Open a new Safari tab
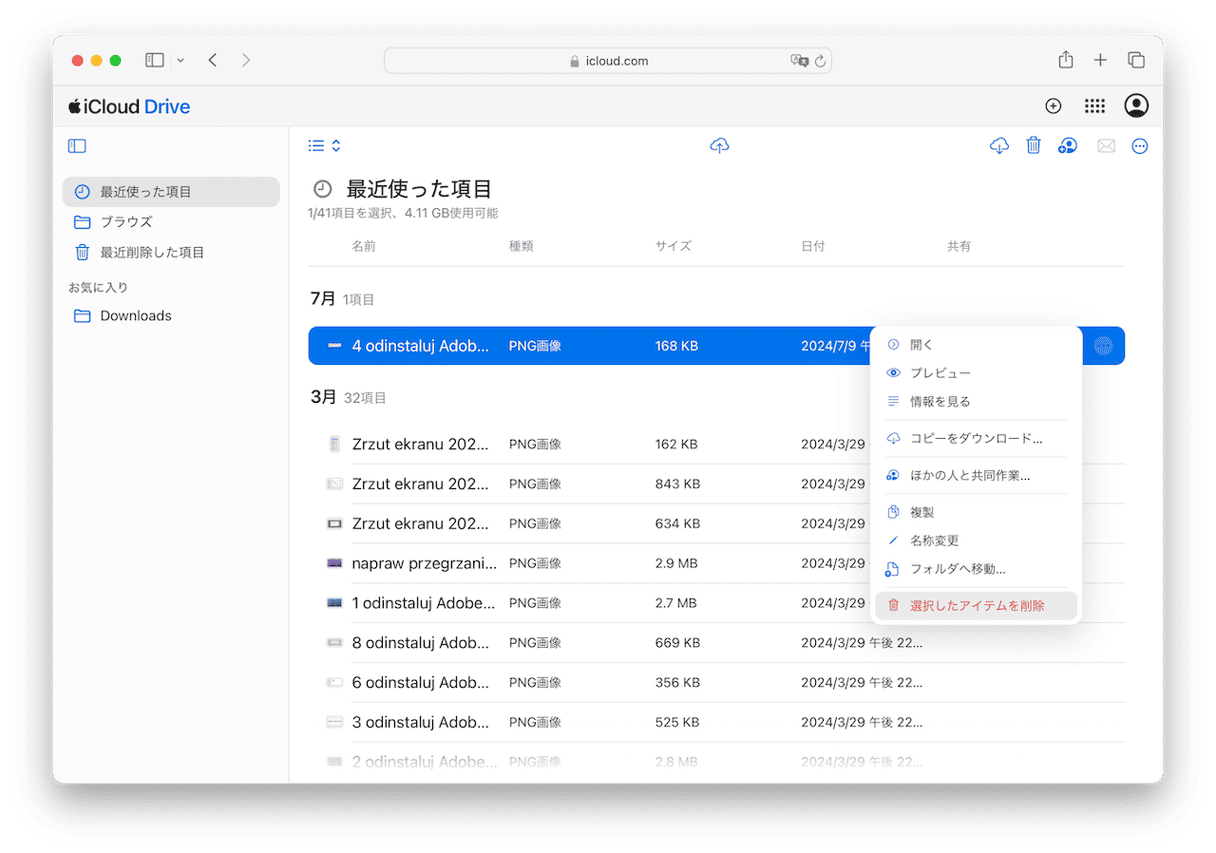Viewport: 1216px width, 853px height. [1100, 60]
